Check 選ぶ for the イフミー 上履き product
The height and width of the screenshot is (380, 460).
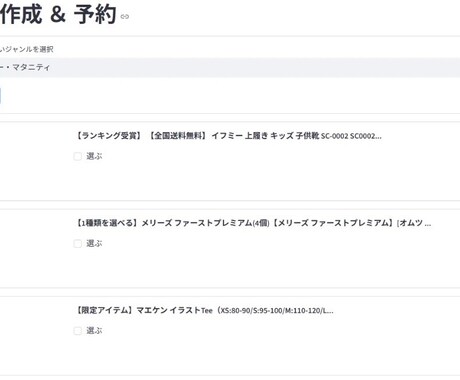click(78, 156)
